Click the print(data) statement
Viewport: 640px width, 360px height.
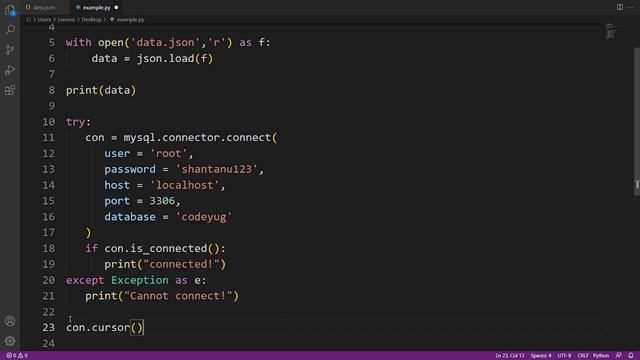(101, 90)
